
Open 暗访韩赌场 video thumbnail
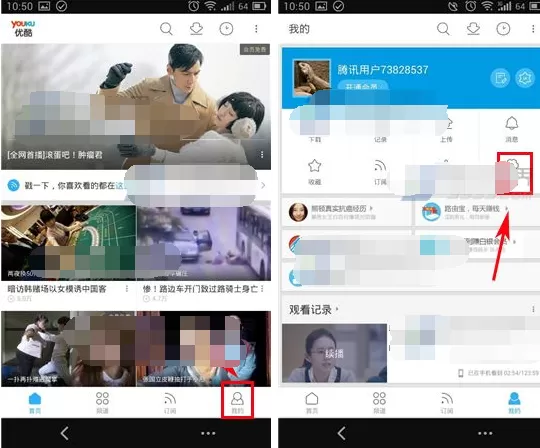(69, 242)
